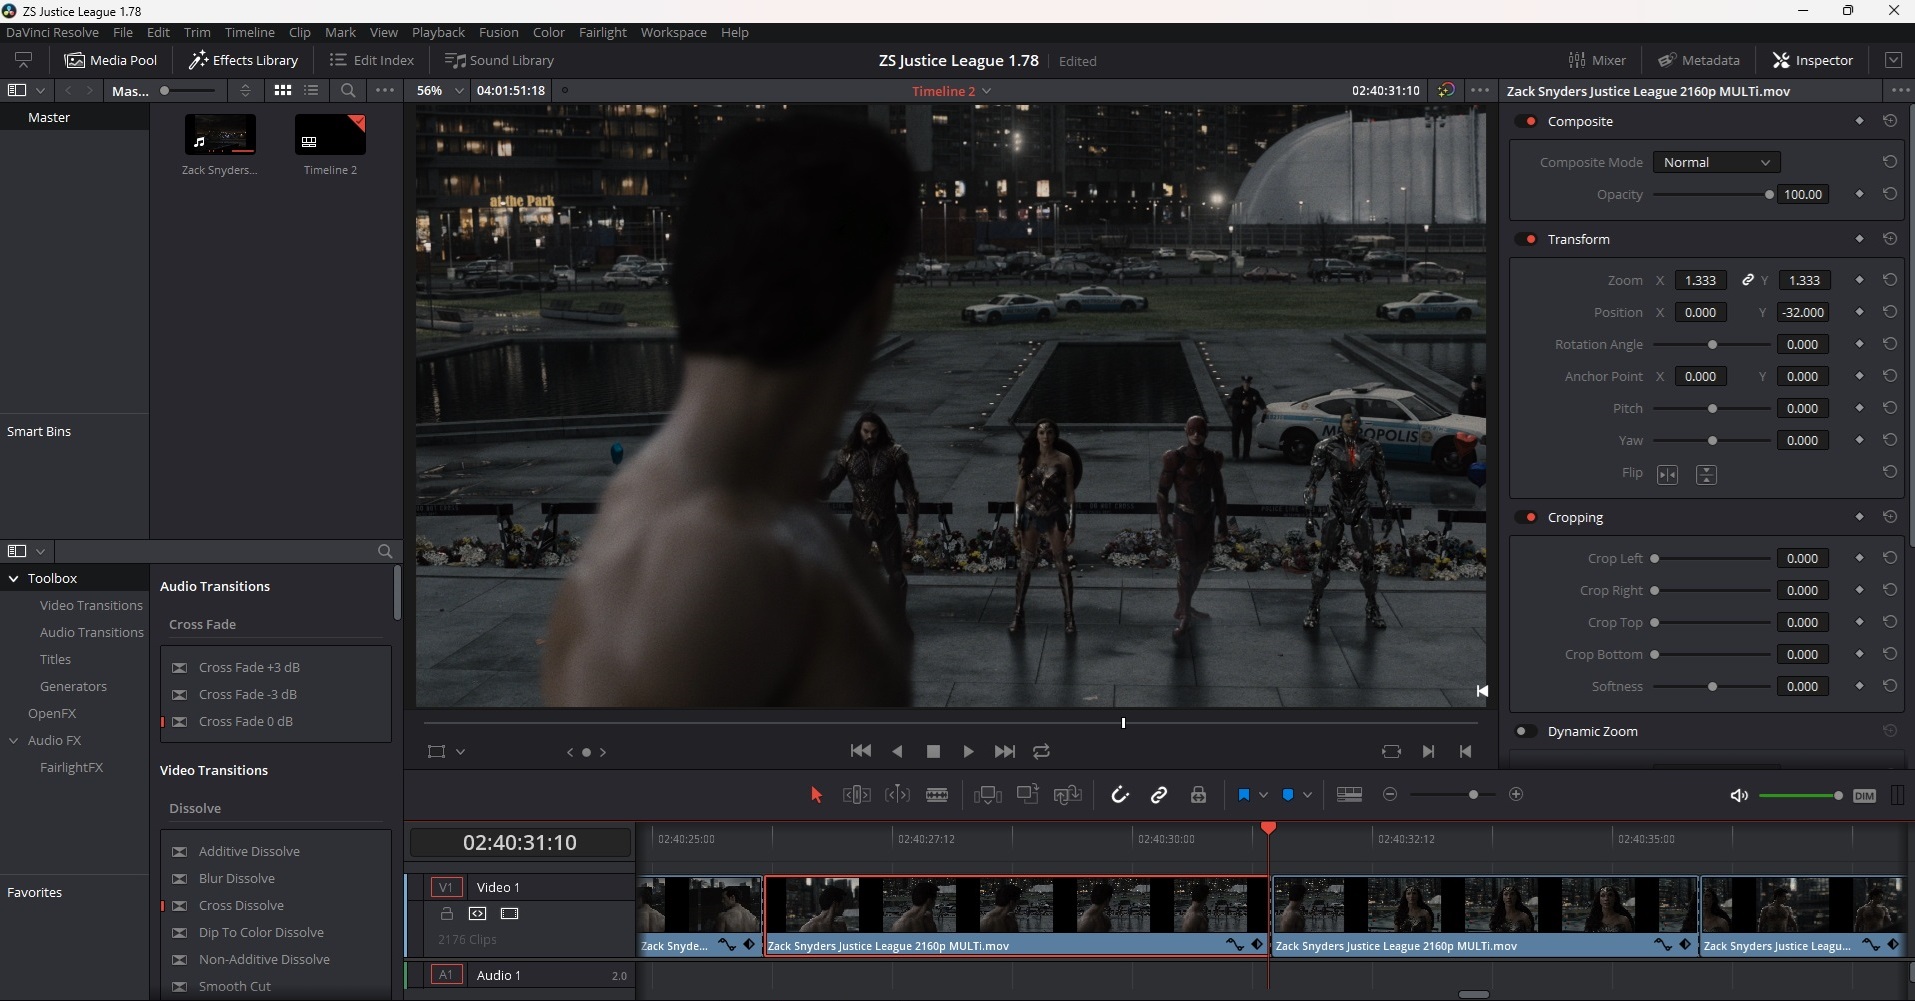This screenshot has height=1001, width=1915.
Task: Mute audio with the speaker icon
Action: [x=1739, y=796]
